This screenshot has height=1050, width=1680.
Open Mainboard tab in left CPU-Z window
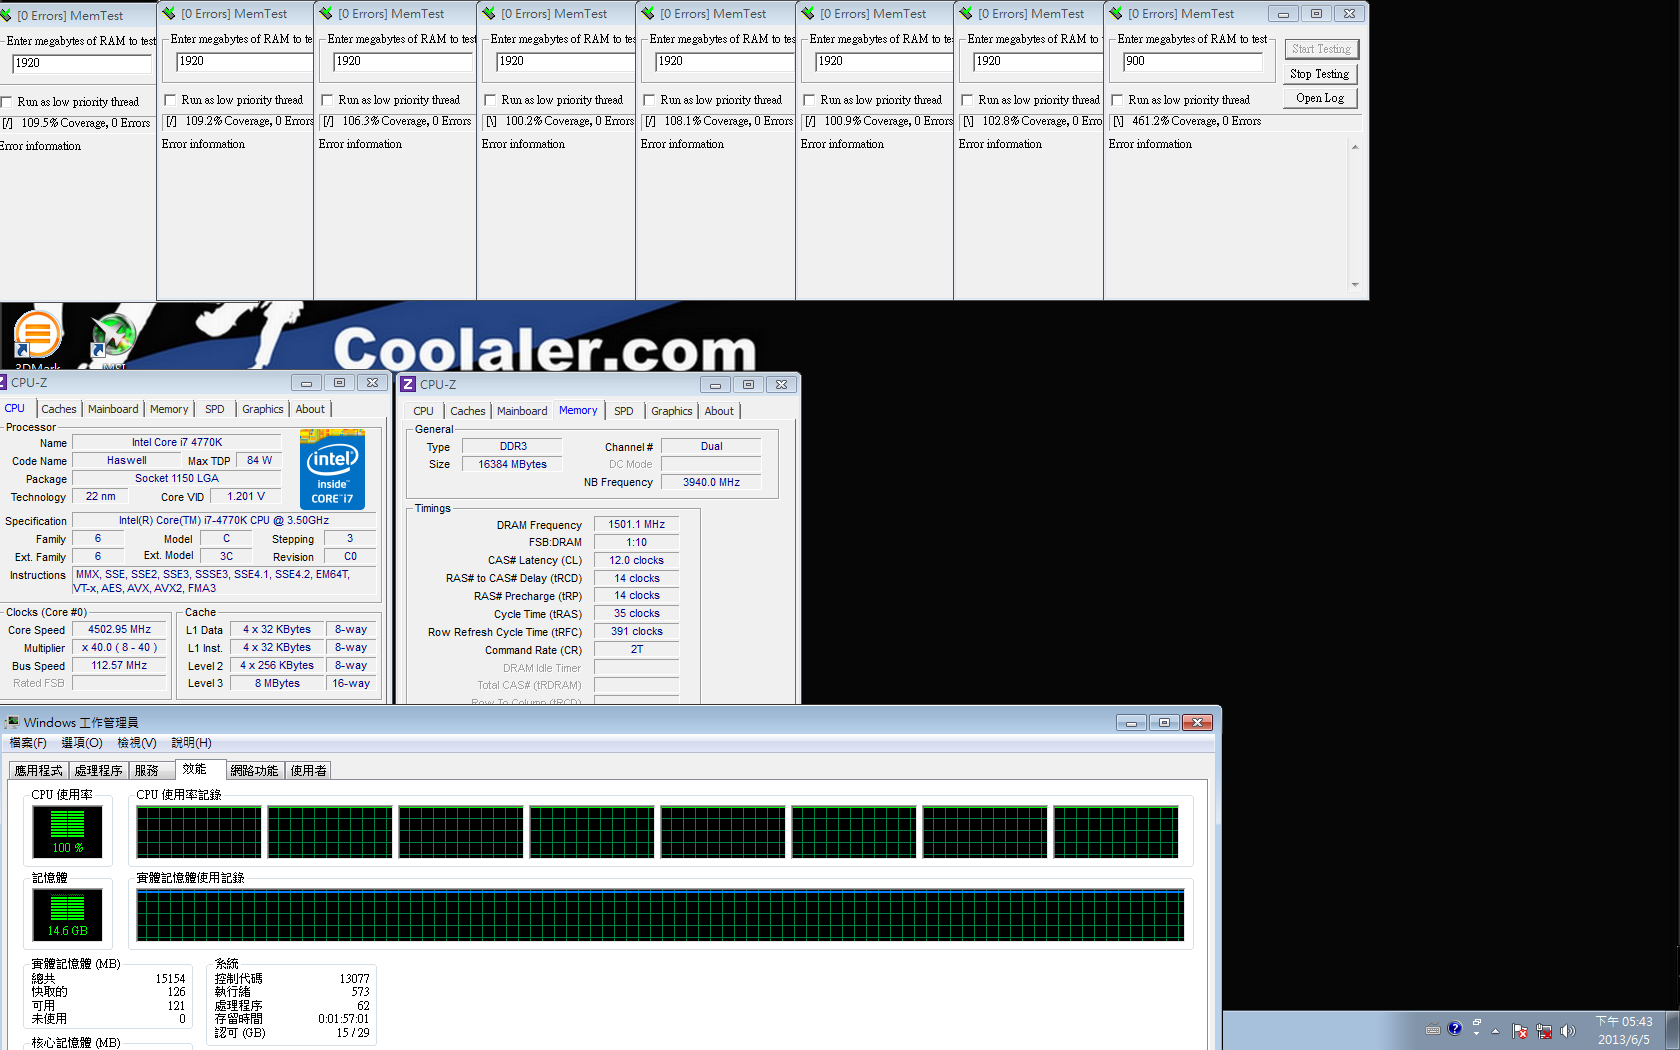coord(113,409)
